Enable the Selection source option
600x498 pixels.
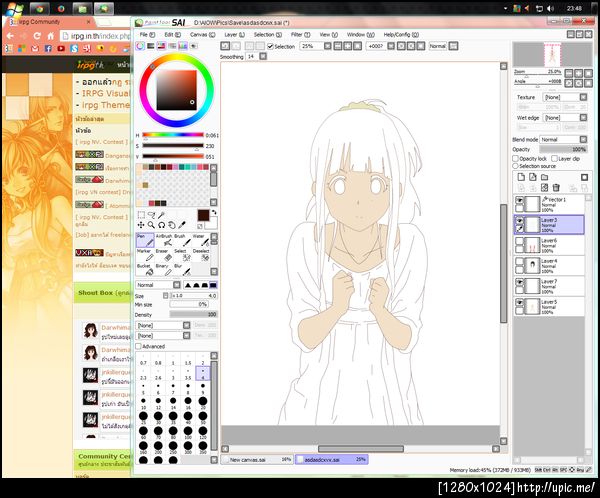coord(515,166)
